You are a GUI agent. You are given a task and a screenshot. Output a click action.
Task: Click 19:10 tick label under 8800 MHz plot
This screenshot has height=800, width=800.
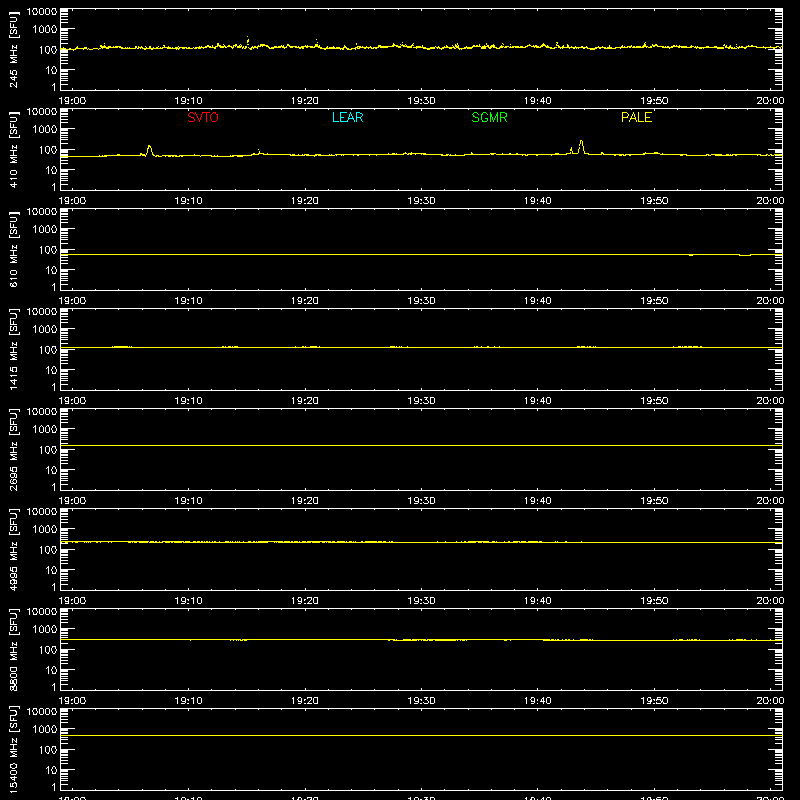pos(188,701)
